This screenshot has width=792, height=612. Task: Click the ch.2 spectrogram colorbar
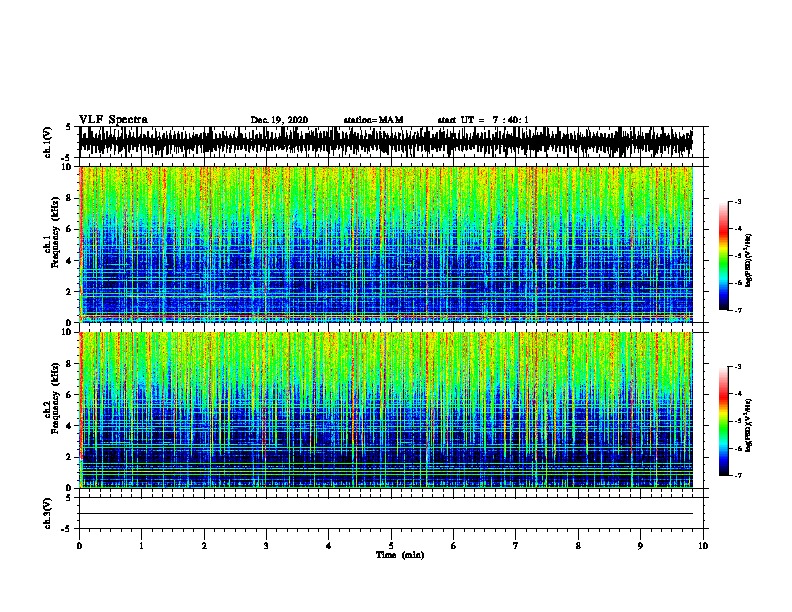pyautogui.click(x=723, y=421)
